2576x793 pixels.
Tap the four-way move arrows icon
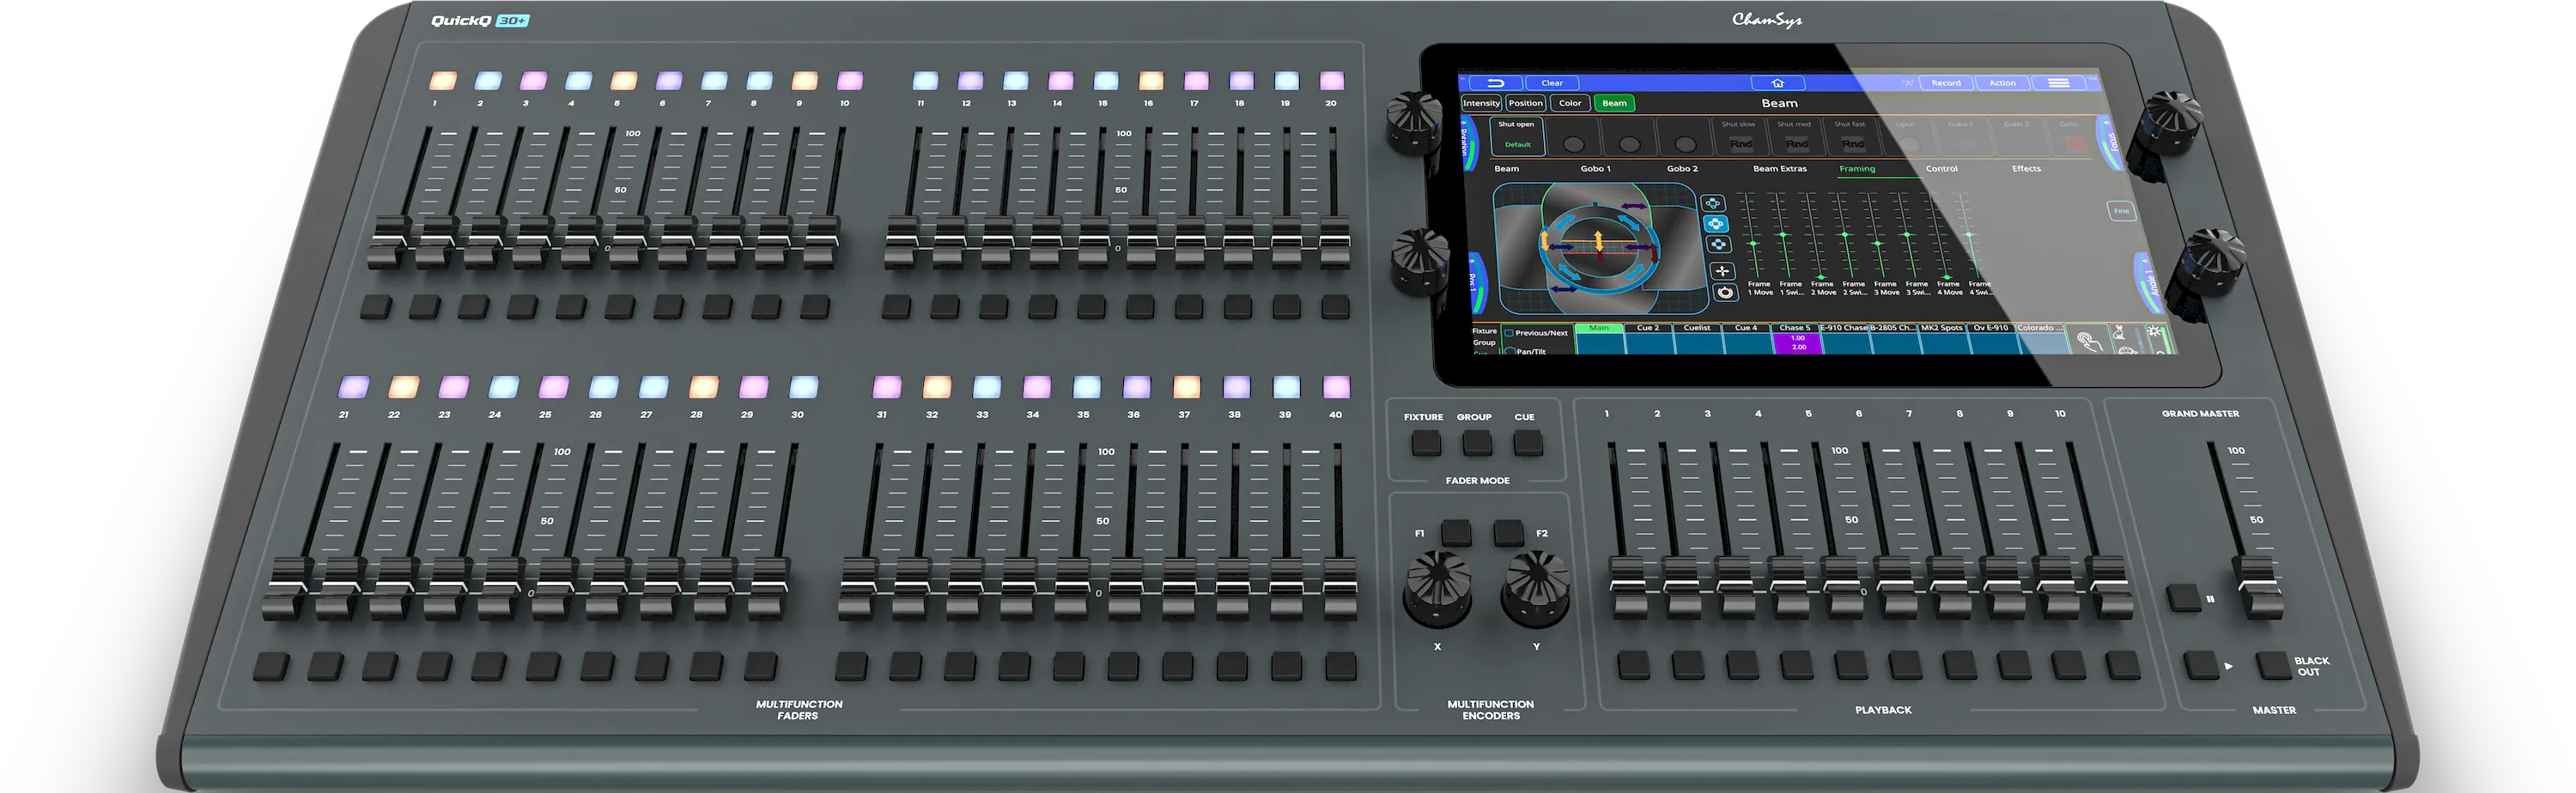point(1723,272)
